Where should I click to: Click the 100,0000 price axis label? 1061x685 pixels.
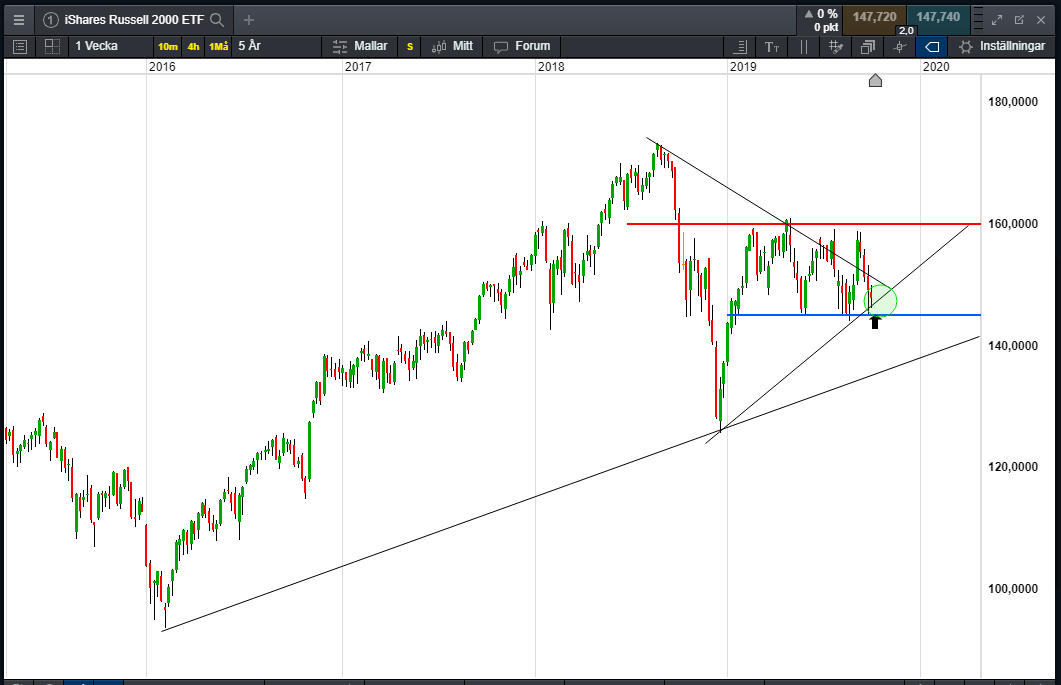click(1012, 588)
